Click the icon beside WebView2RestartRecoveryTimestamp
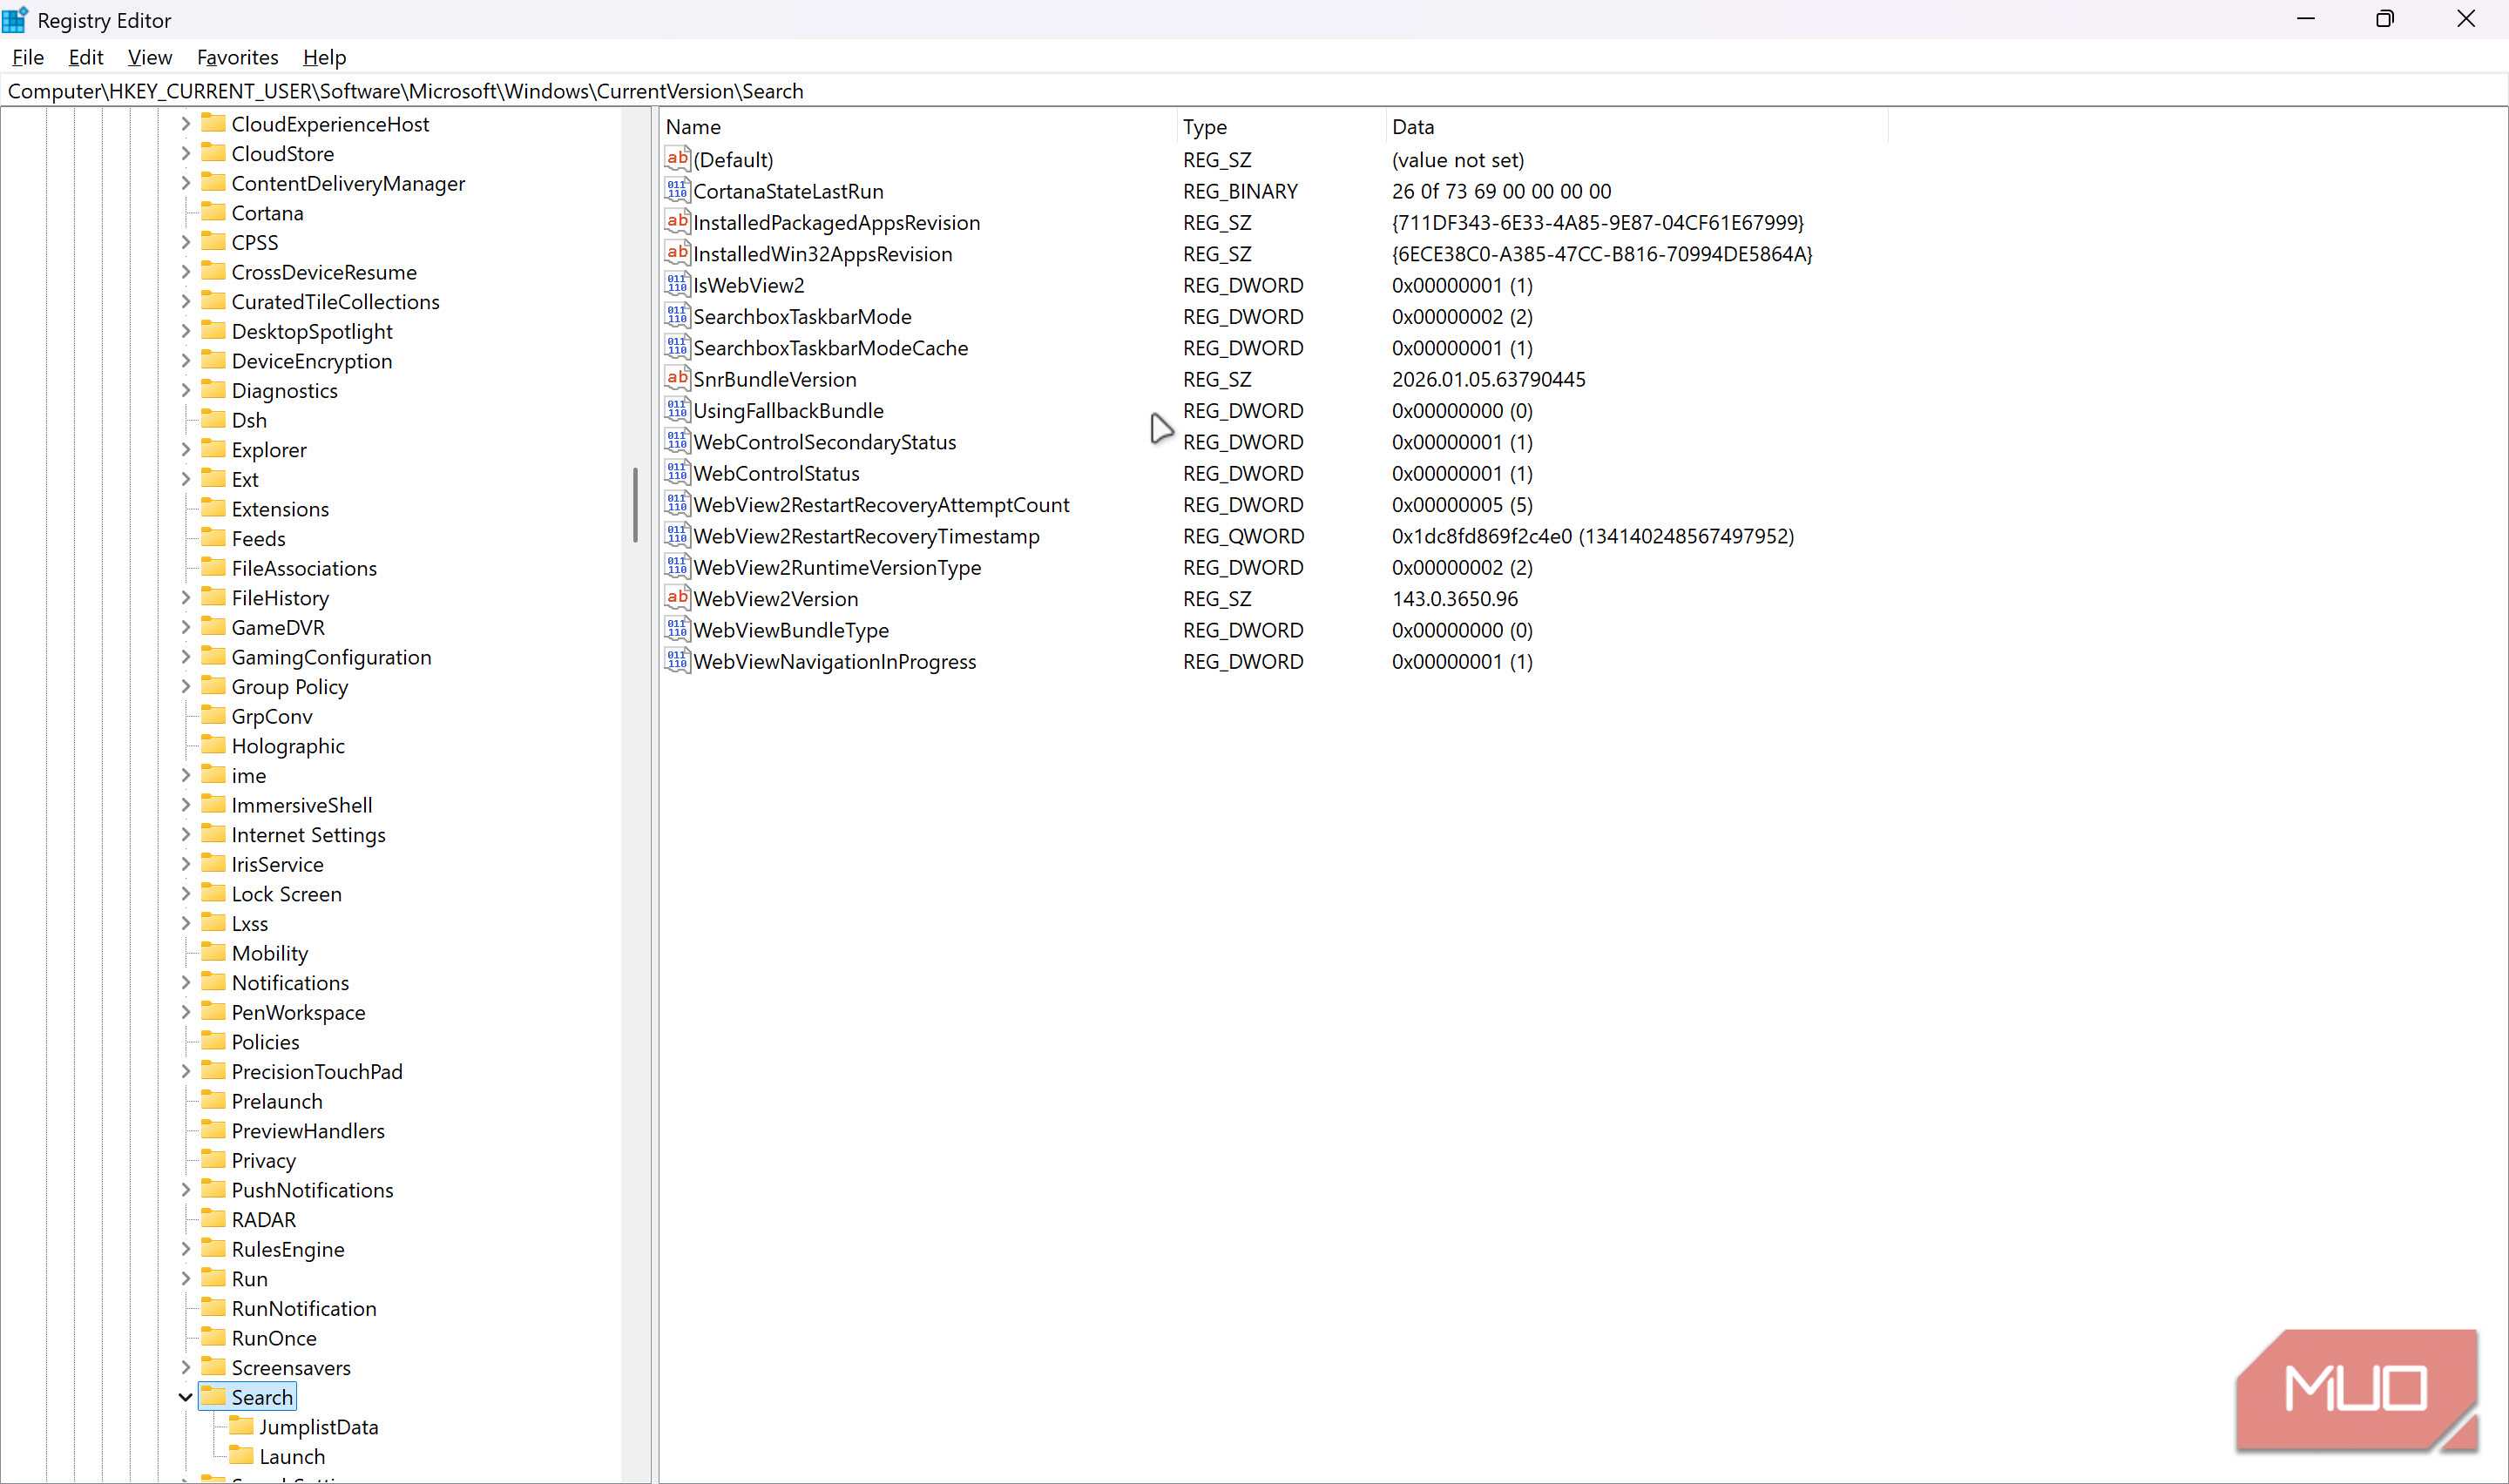 (677, 535)
